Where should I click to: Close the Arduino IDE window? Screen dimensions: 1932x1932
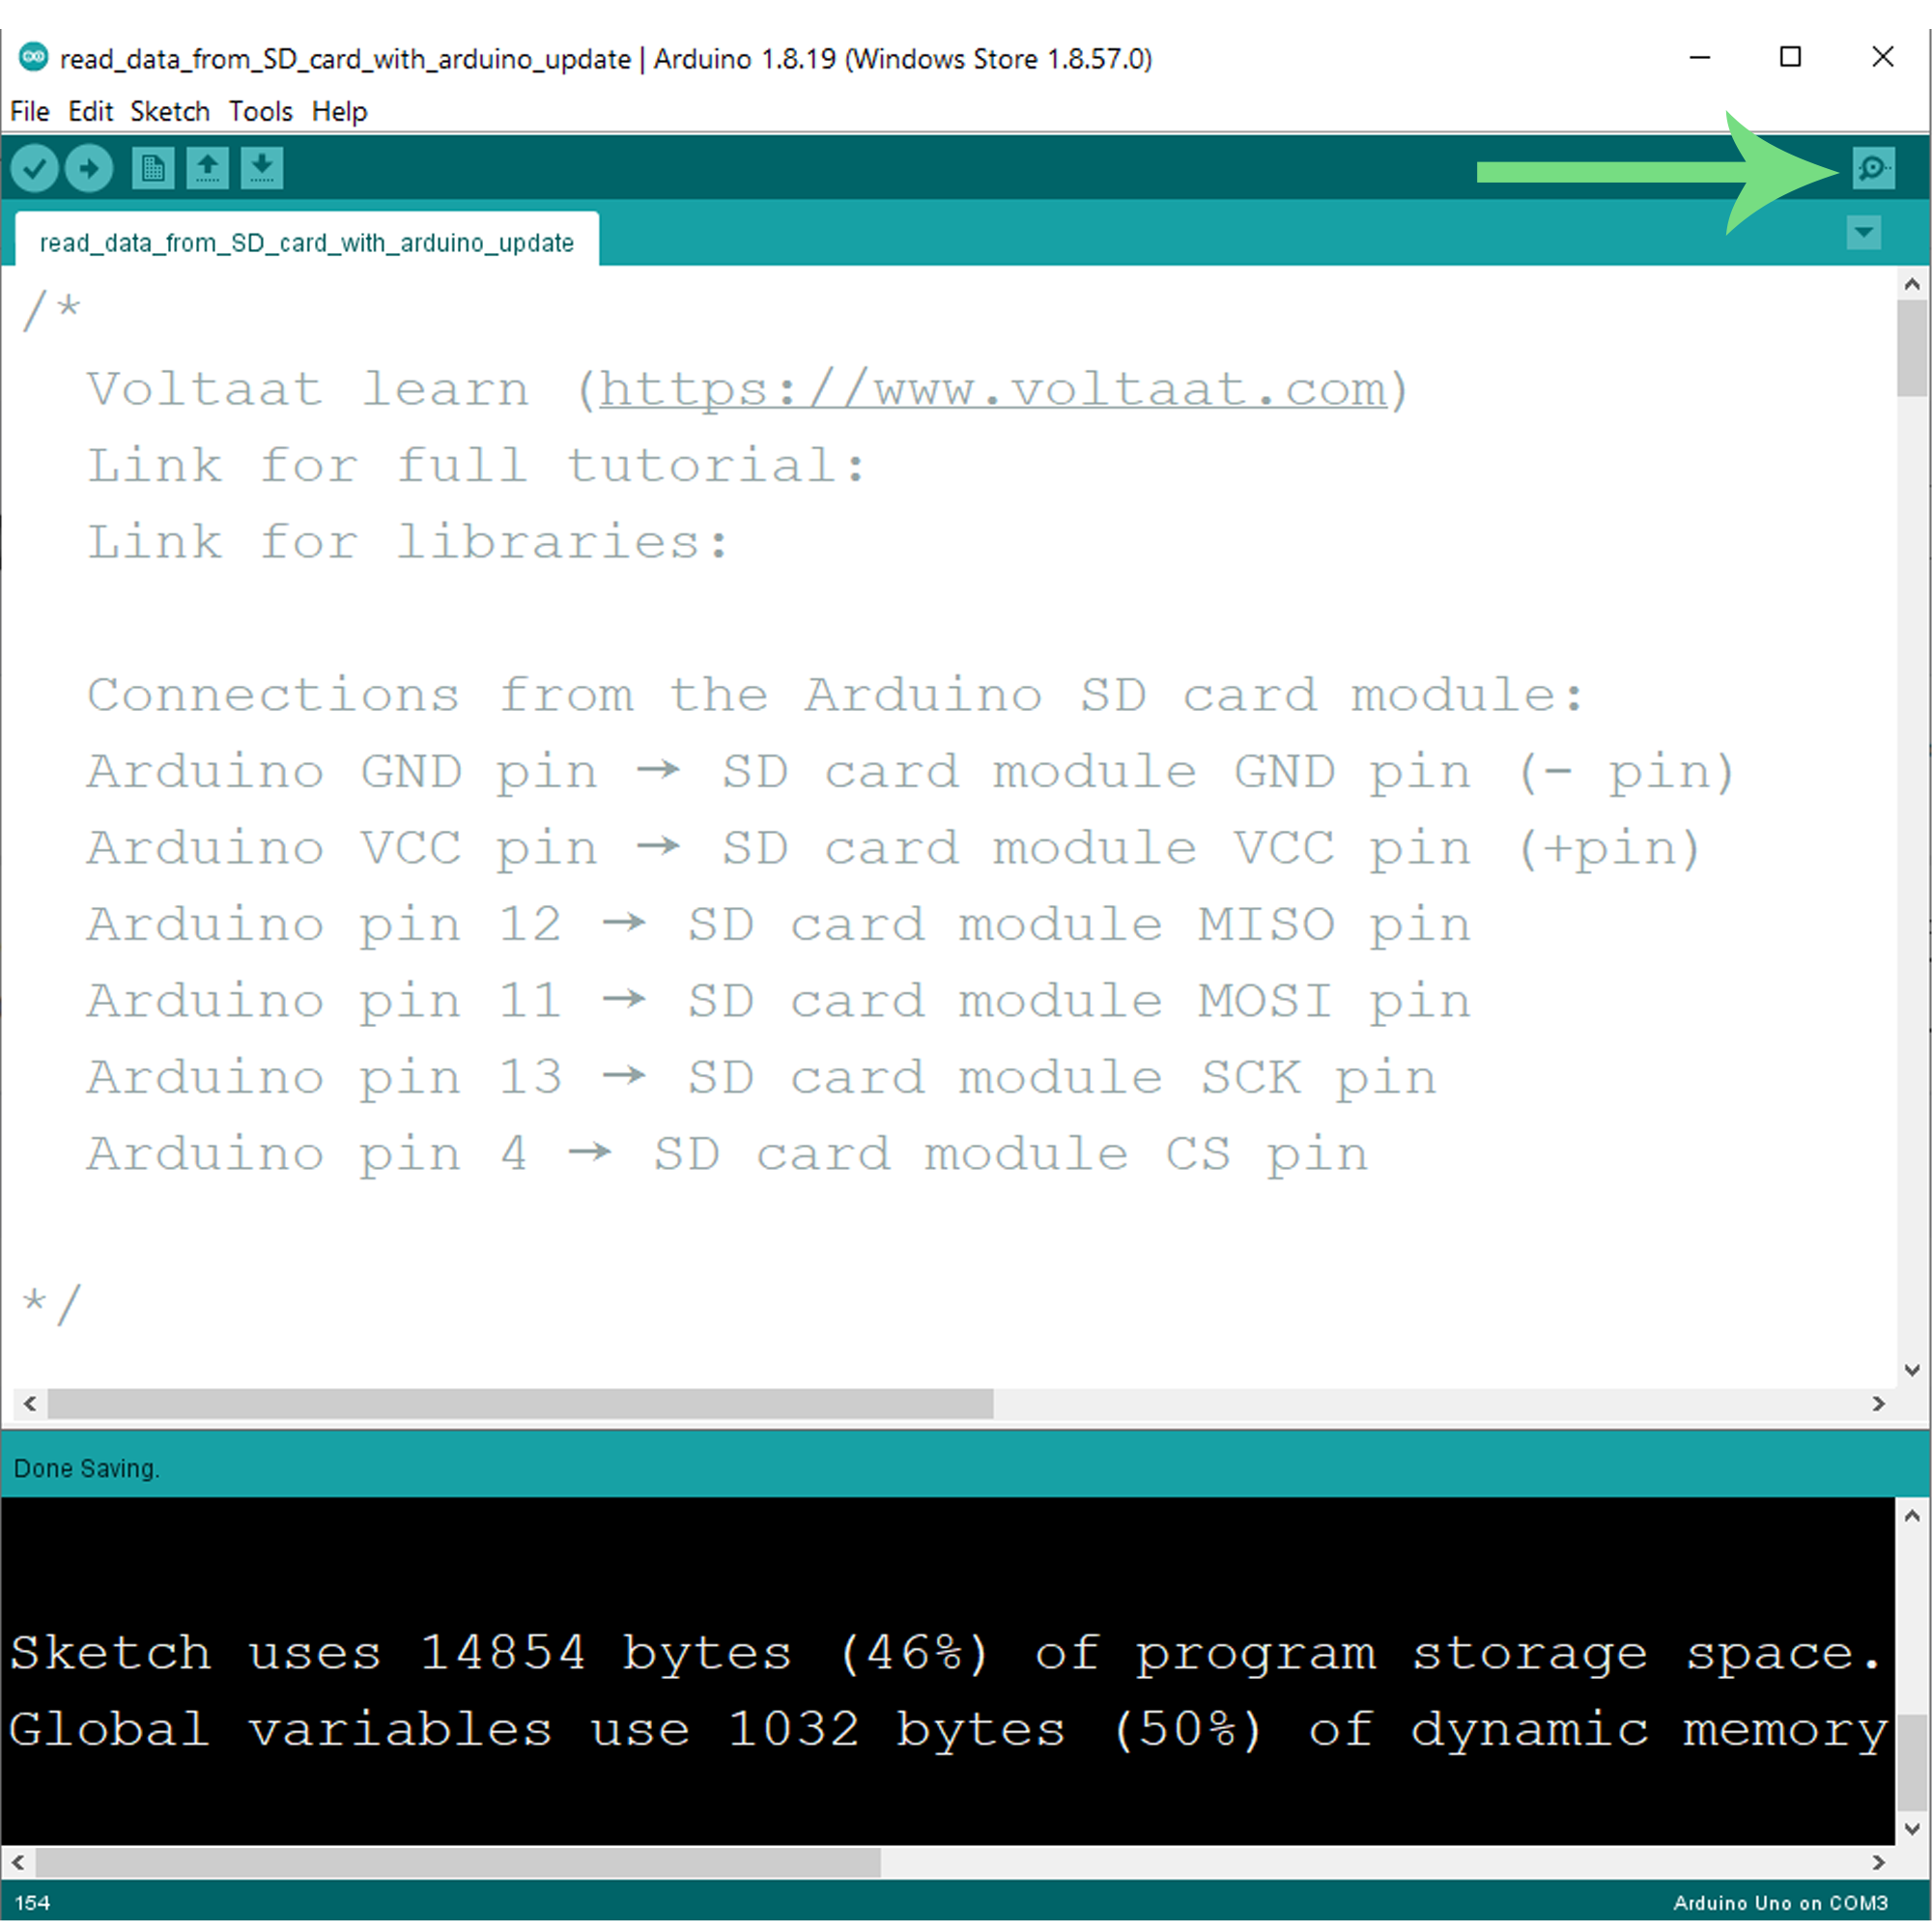[1882, 57]
